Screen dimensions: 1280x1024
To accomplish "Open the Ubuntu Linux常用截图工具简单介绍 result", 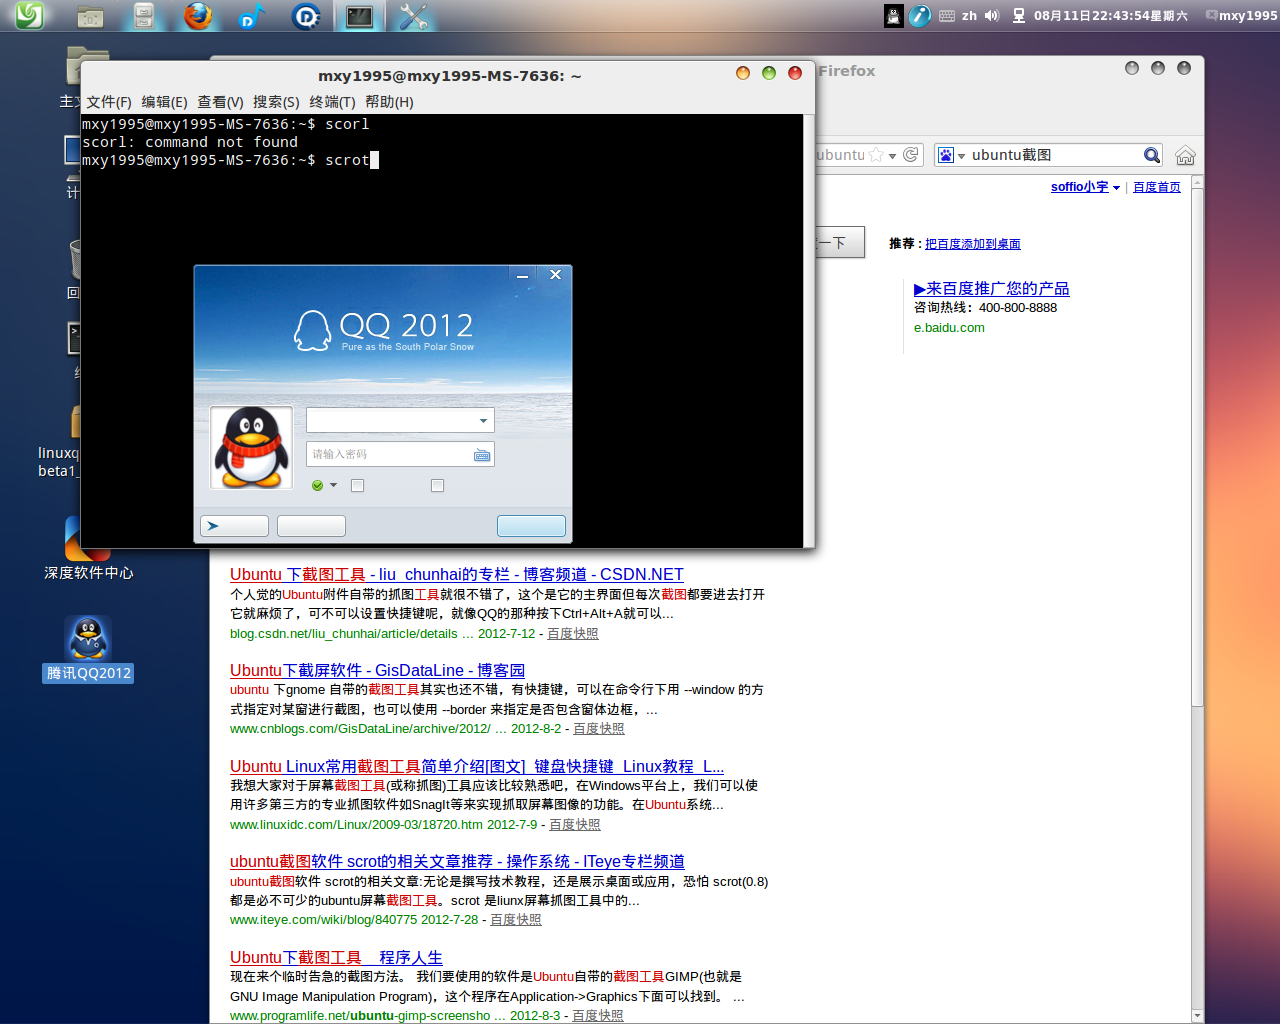I will coord(477,767).
